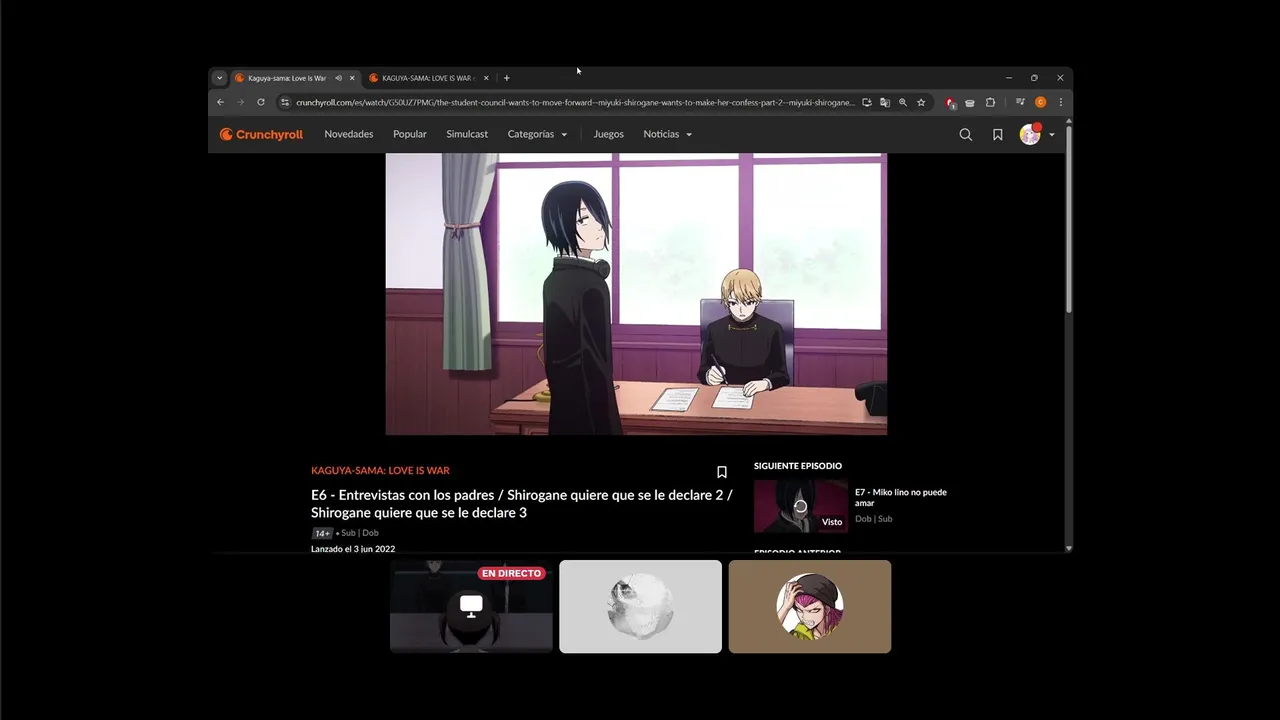Select the next episode E7 thumbnail
This screenshot has width=1280, height=720.
pyautogui.click(x=800, y=506)
